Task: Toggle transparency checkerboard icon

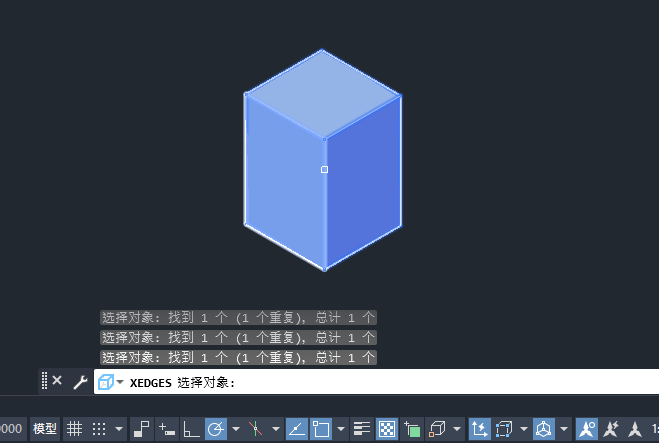Action: pyautogui.click(x=387, y=429)
